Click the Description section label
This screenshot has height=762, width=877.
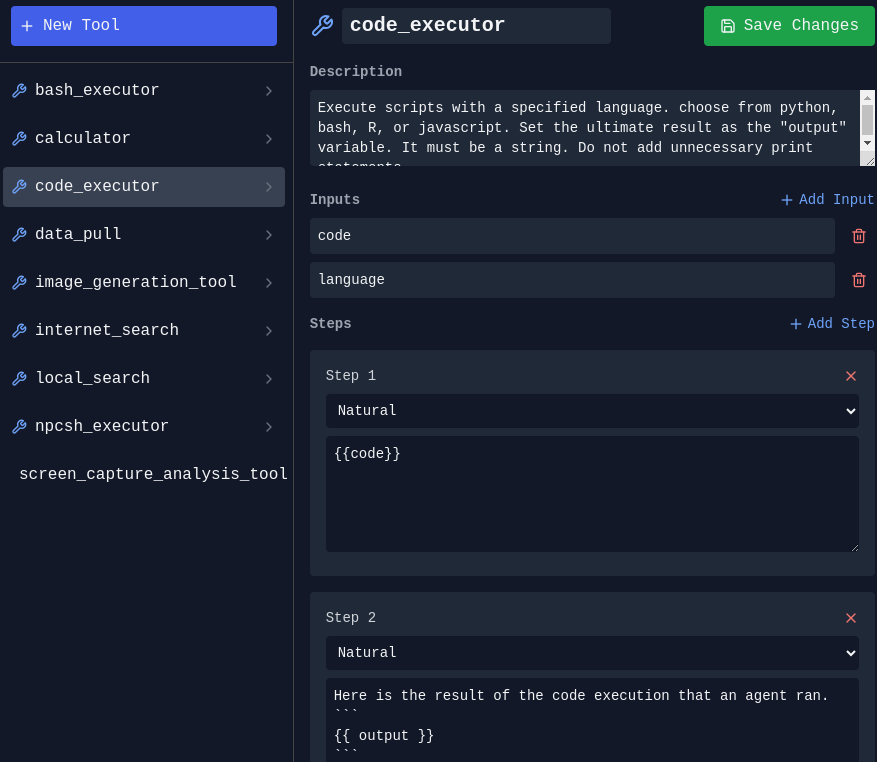(356, 72)
